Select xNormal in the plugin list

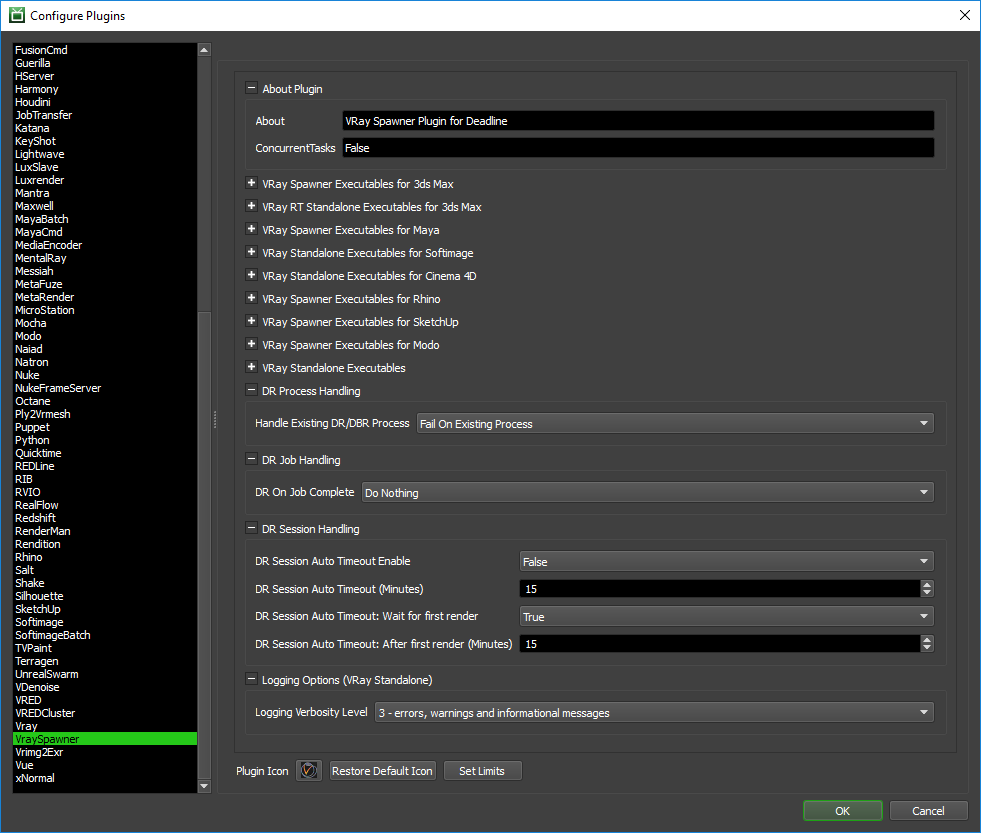coord(35,777)
